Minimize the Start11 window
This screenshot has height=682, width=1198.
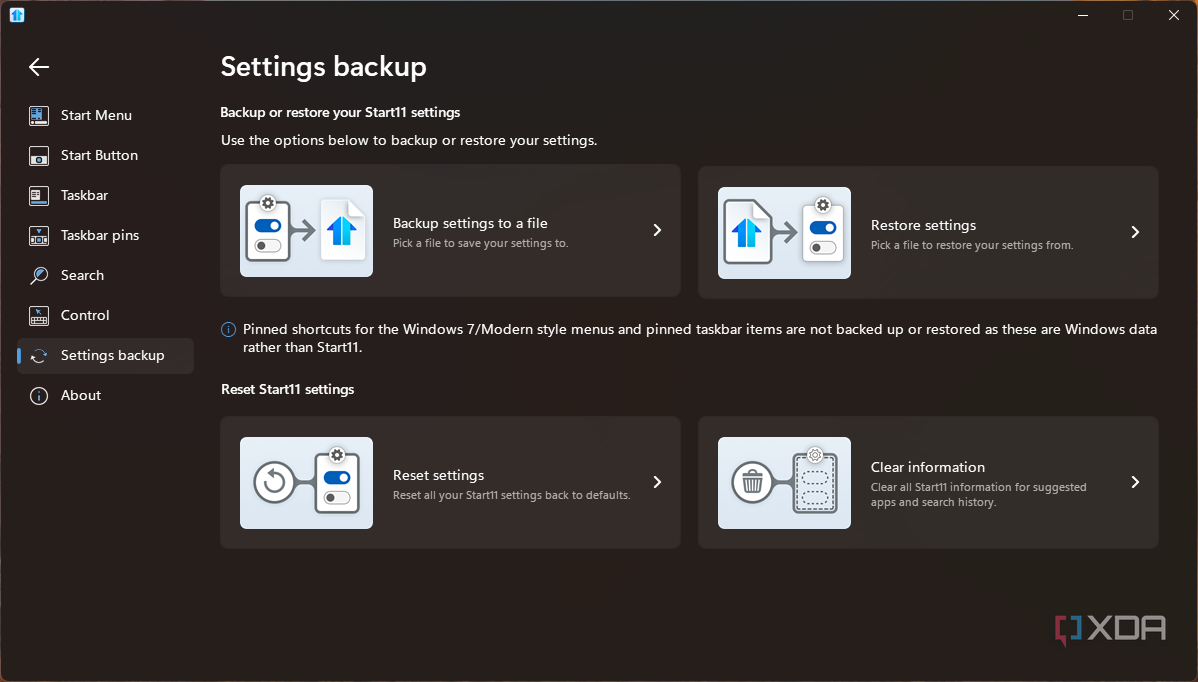click(x=1083, y=15)
